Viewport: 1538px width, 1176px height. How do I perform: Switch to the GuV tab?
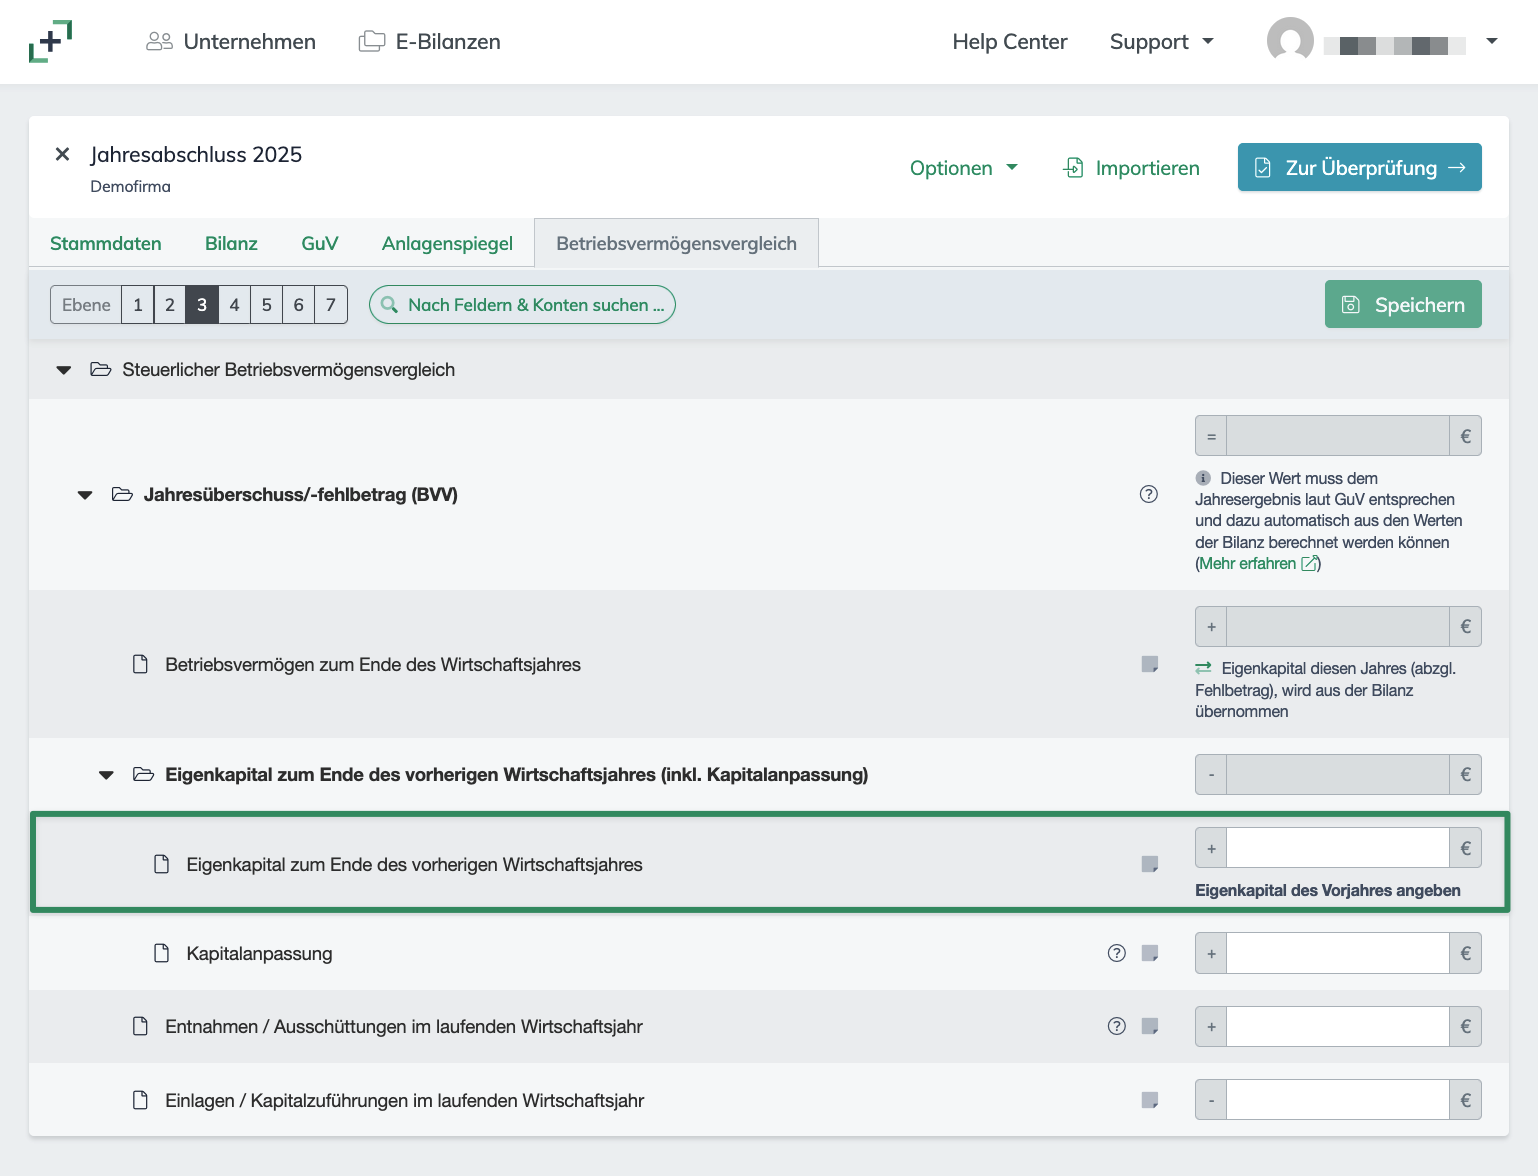coord(320,243)
